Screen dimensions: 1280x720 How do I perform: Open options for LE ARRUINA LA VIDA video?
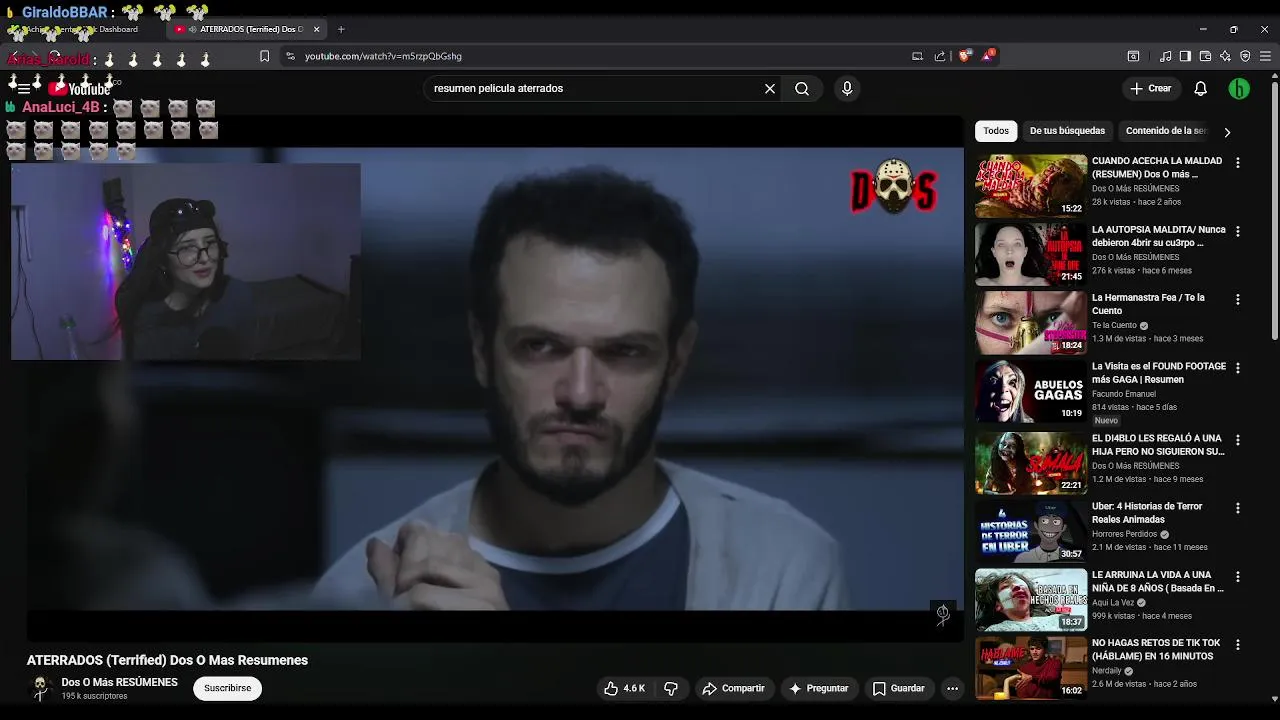(x=1238, y=577)
